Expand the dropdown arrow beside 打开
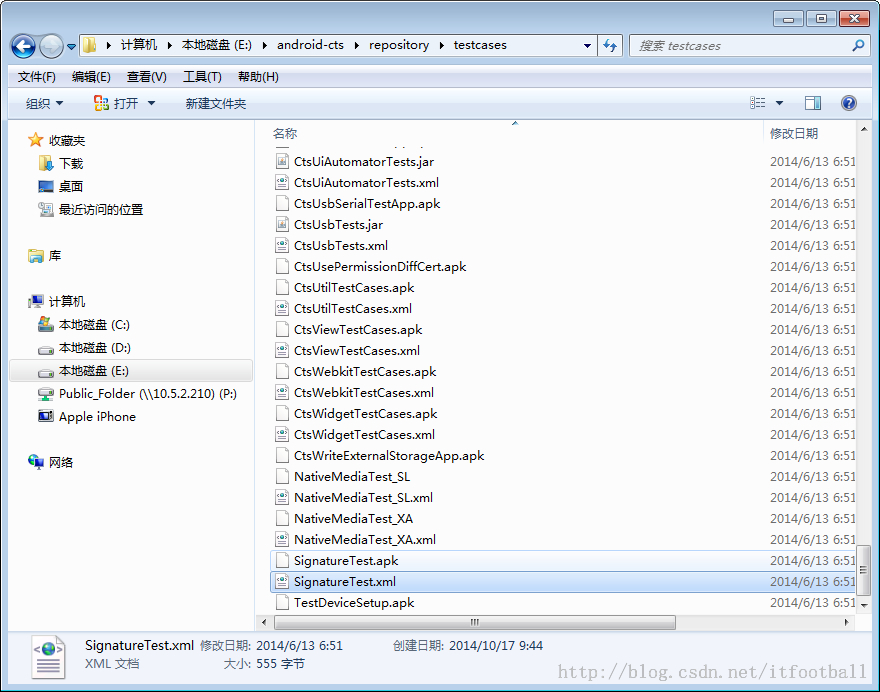This screenshot has width=880, height=692. (x=151, y=103)
